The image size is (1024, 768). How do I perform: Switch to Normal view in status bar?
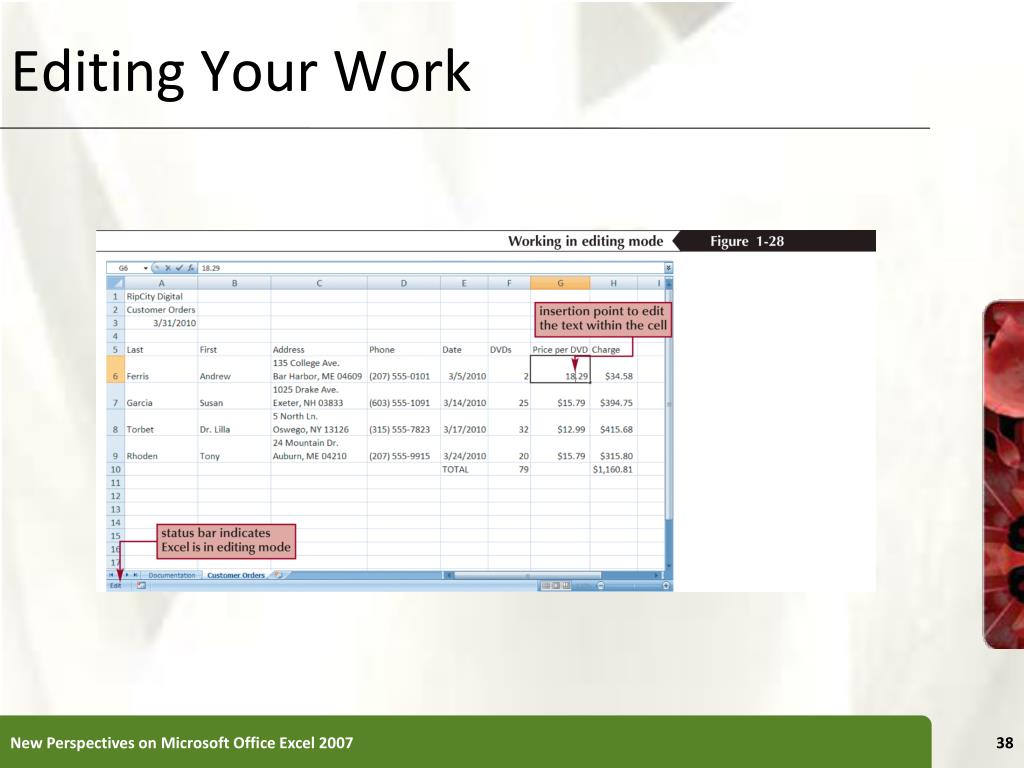coord(545,586)
